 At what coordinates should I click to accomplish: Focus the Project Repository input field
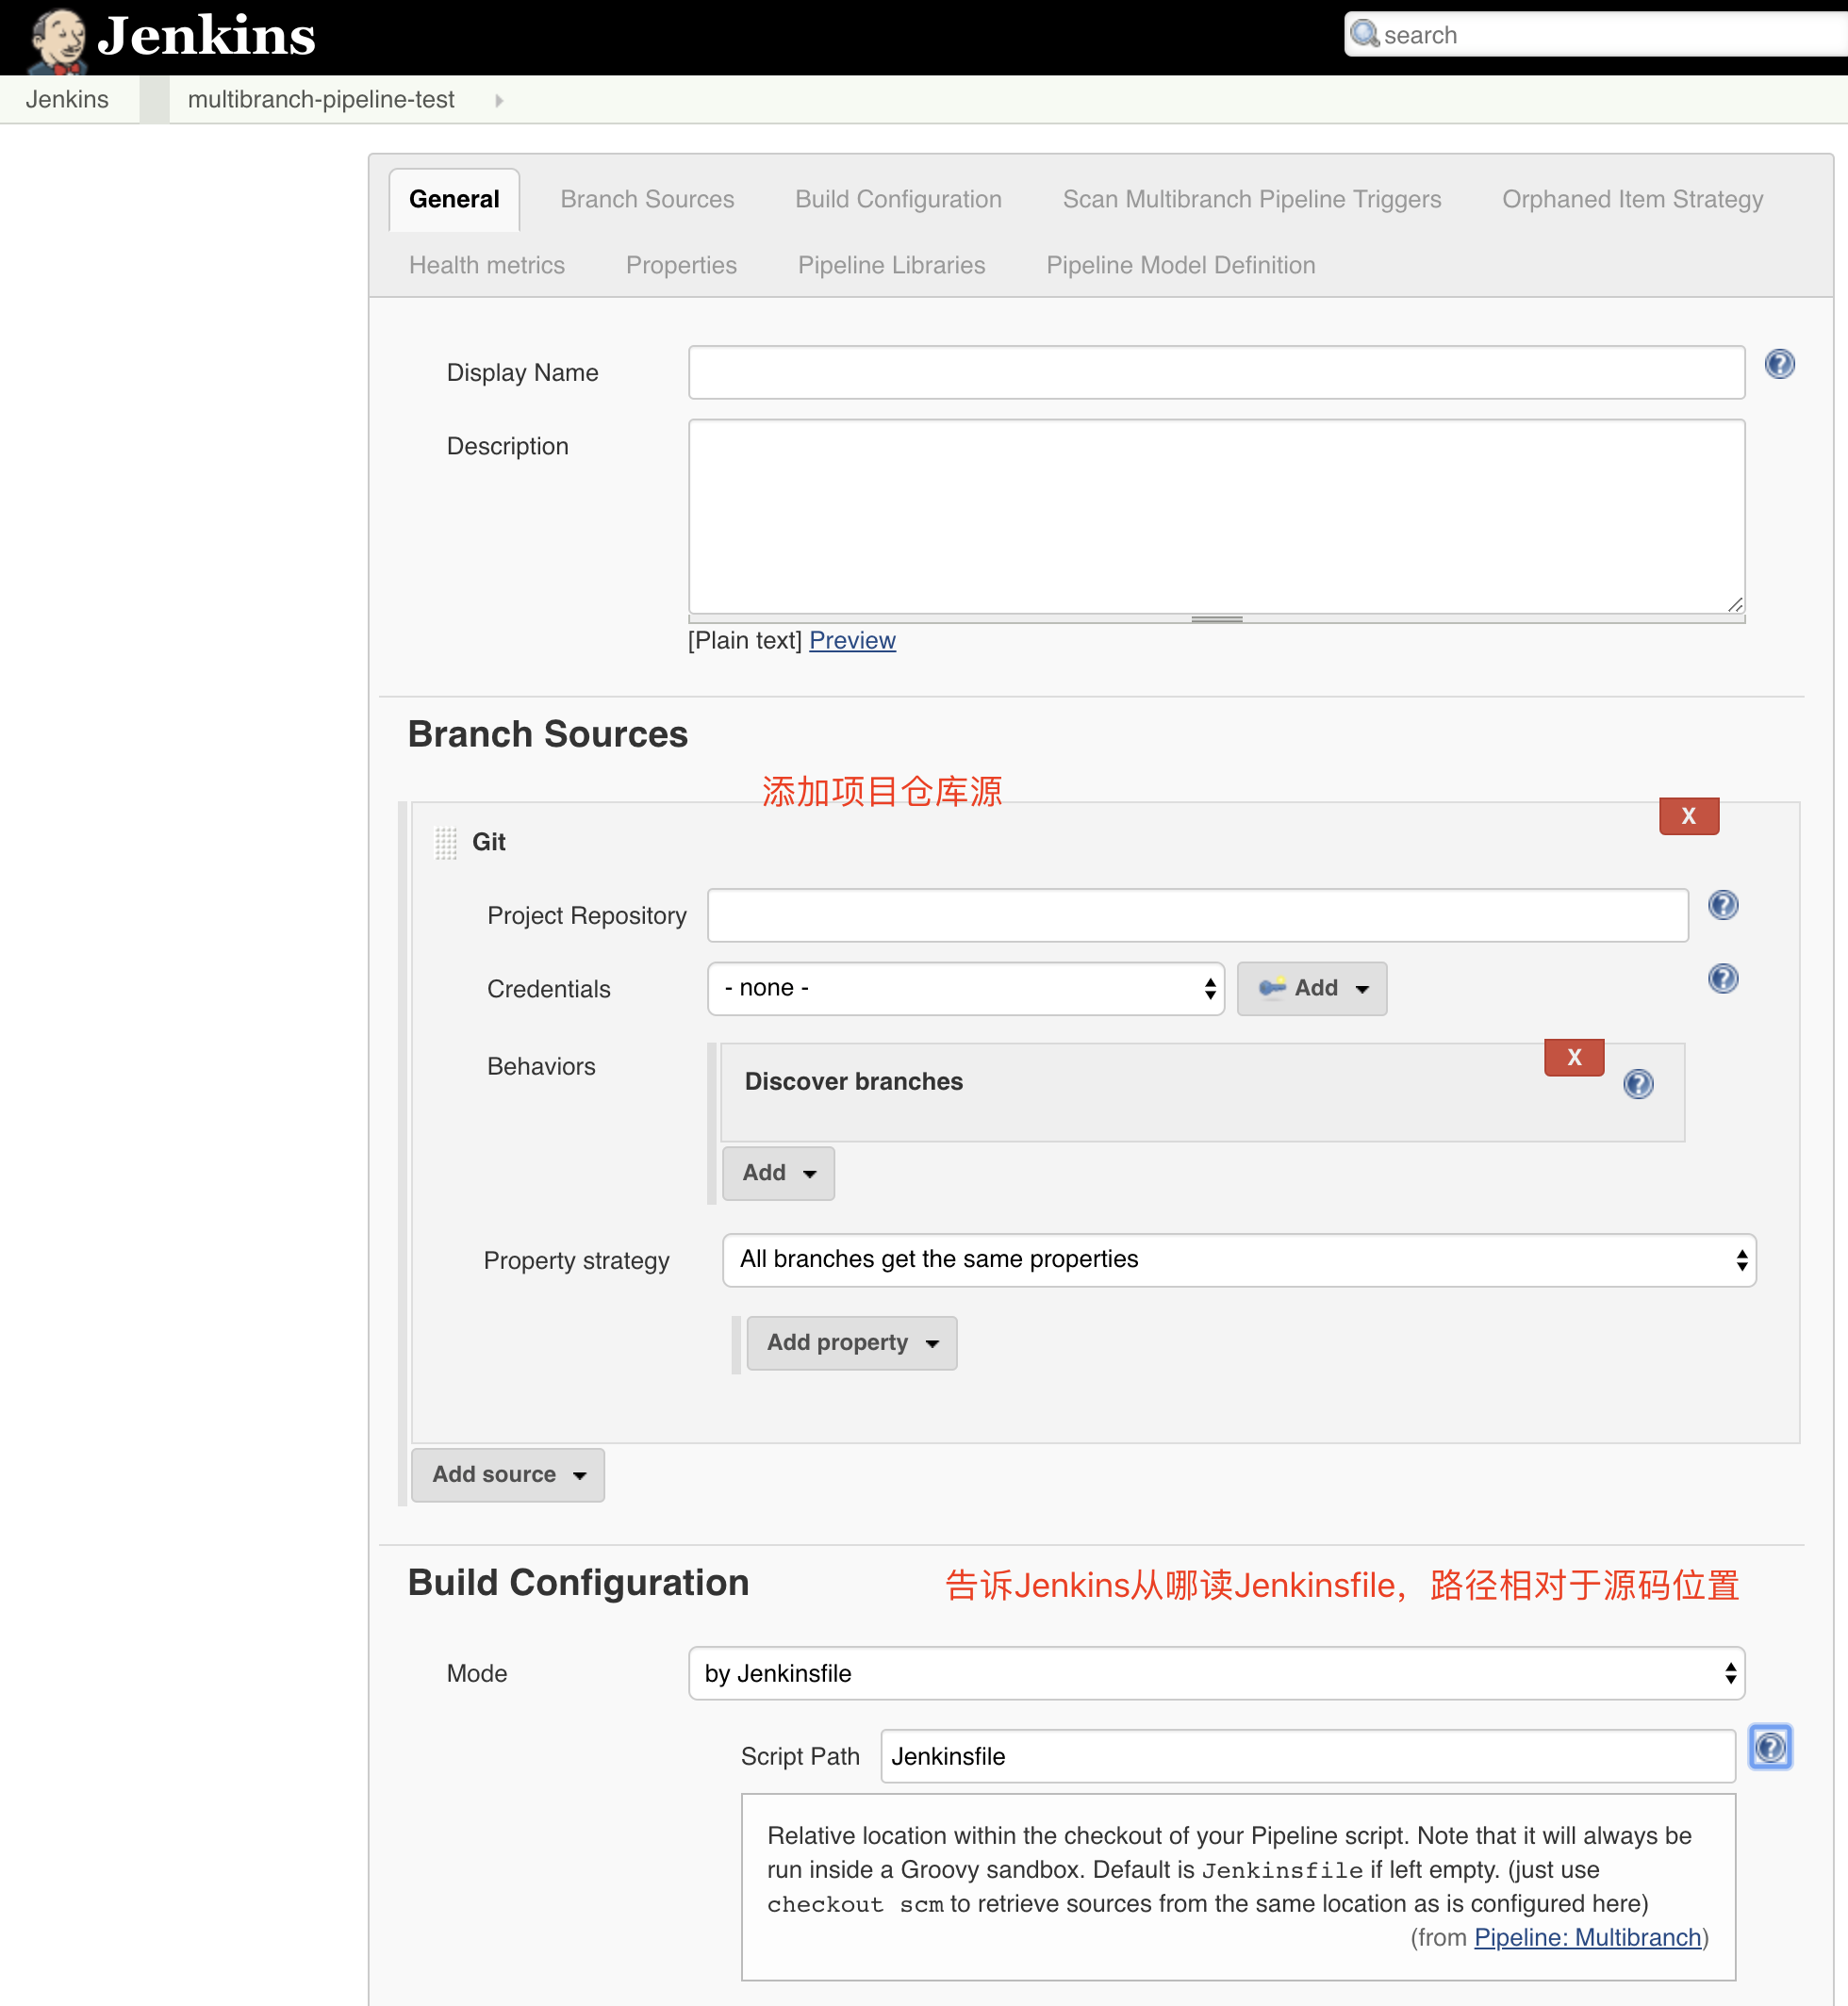pos(1197,915)
